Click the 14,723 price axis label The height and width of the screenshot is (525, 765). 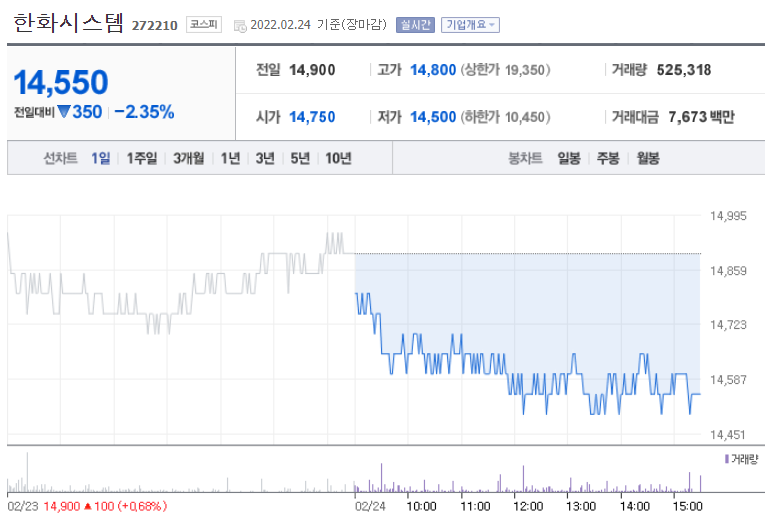click(728, 324)
